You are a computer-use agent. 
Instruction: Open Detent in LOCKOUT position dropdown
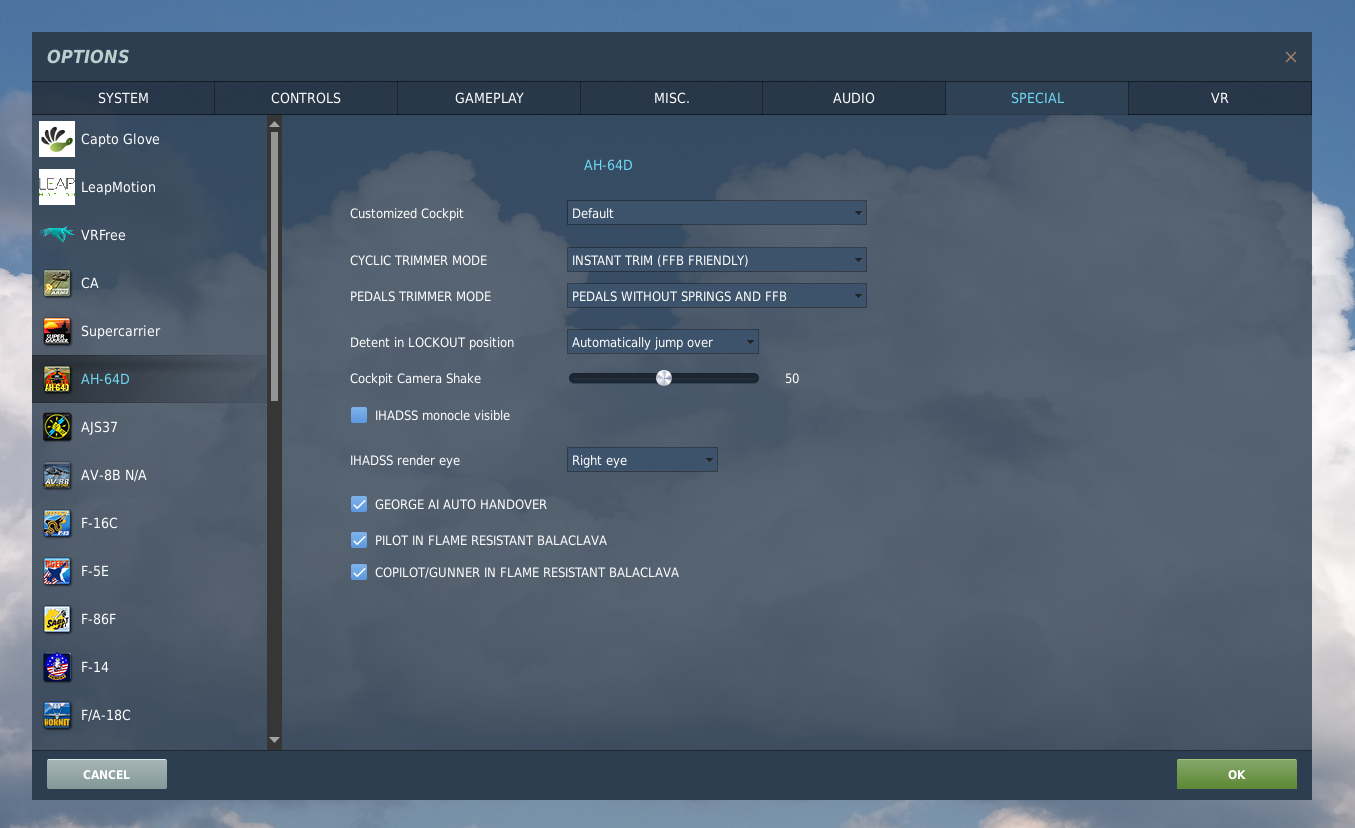tap(663, 342)
